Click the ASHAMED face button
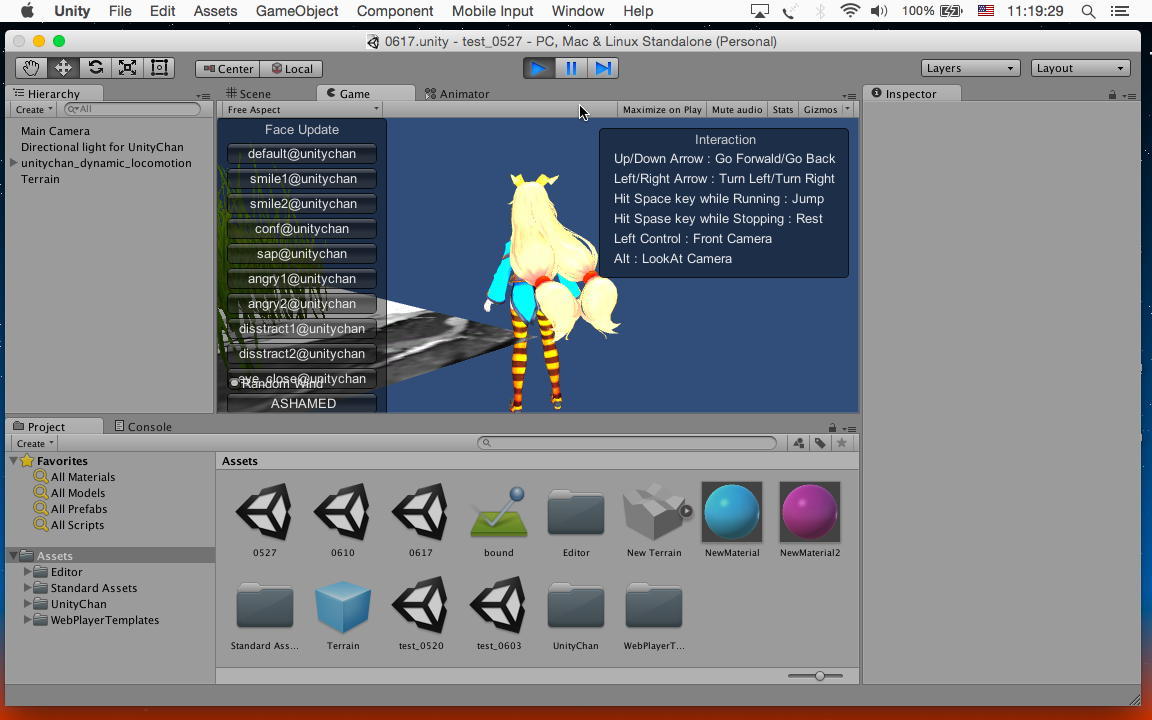1152x720 pixels. pos(302,403)
